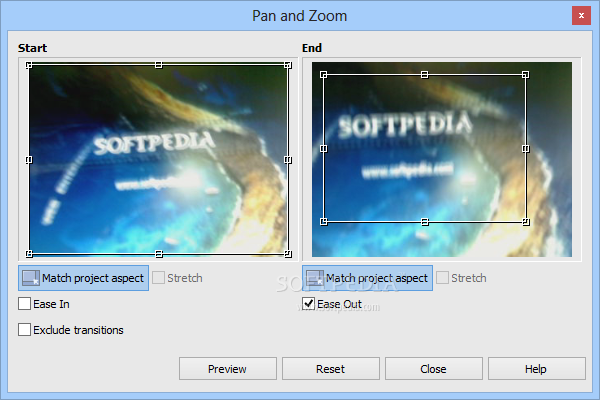Select left-middle handle of End frame

324,149
